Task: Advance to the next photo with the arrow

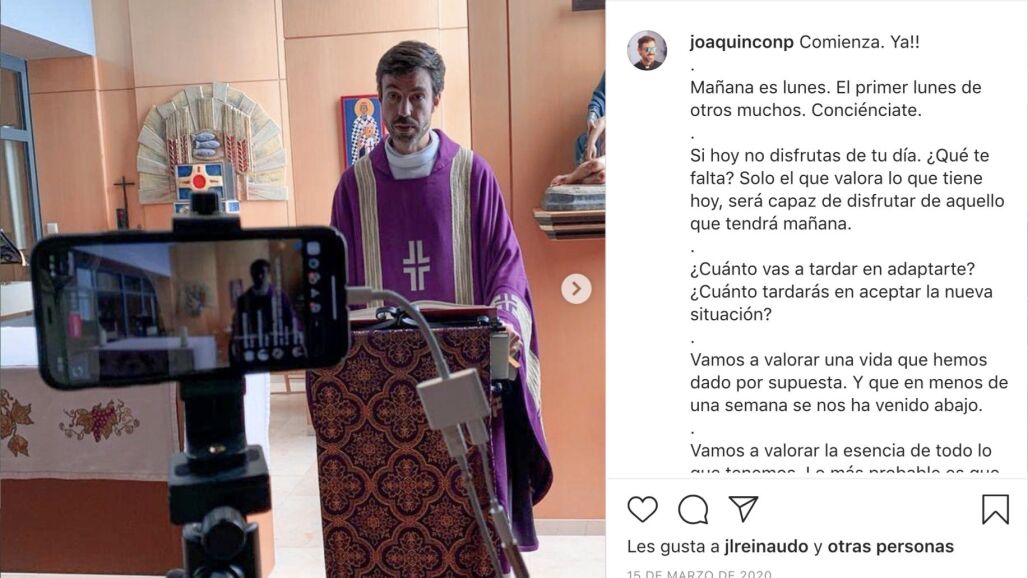Action: pyautogui.click(x=576, y=288)
